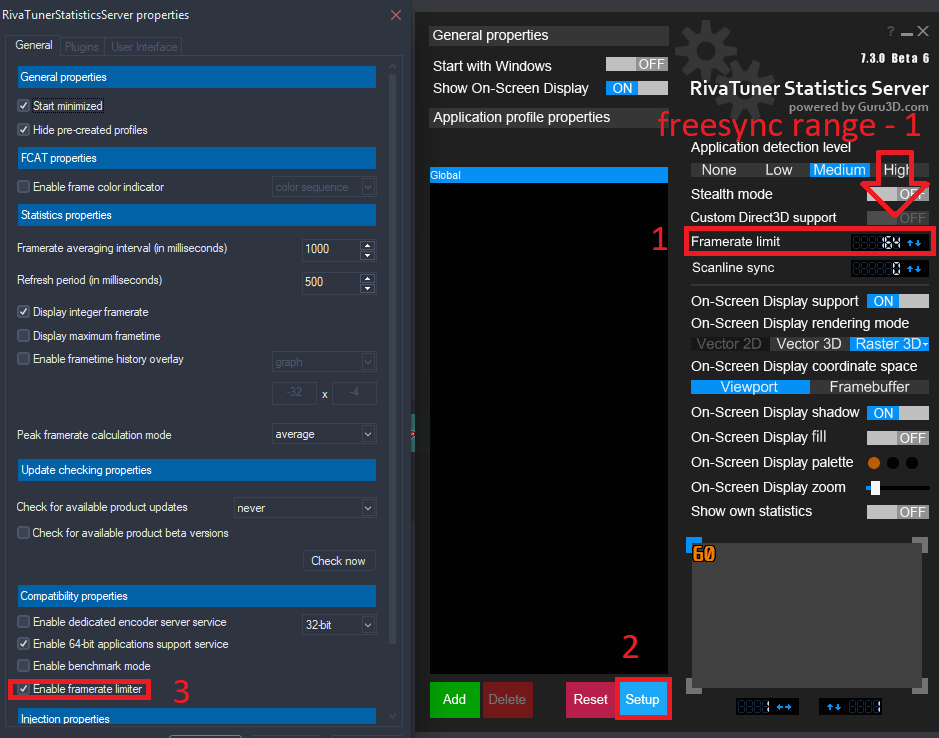939x738 pixels.
Task: Toggle On-Screen Display support switch
Action: click(898, 301)
